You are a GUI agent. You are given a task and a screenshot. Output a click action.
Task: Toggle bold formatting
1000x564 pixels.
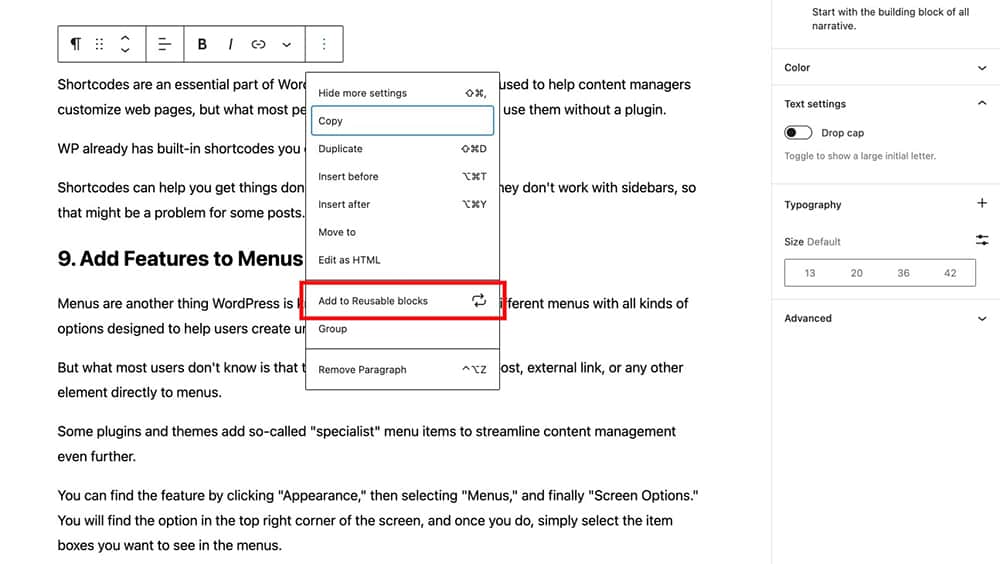coord(202,44)
